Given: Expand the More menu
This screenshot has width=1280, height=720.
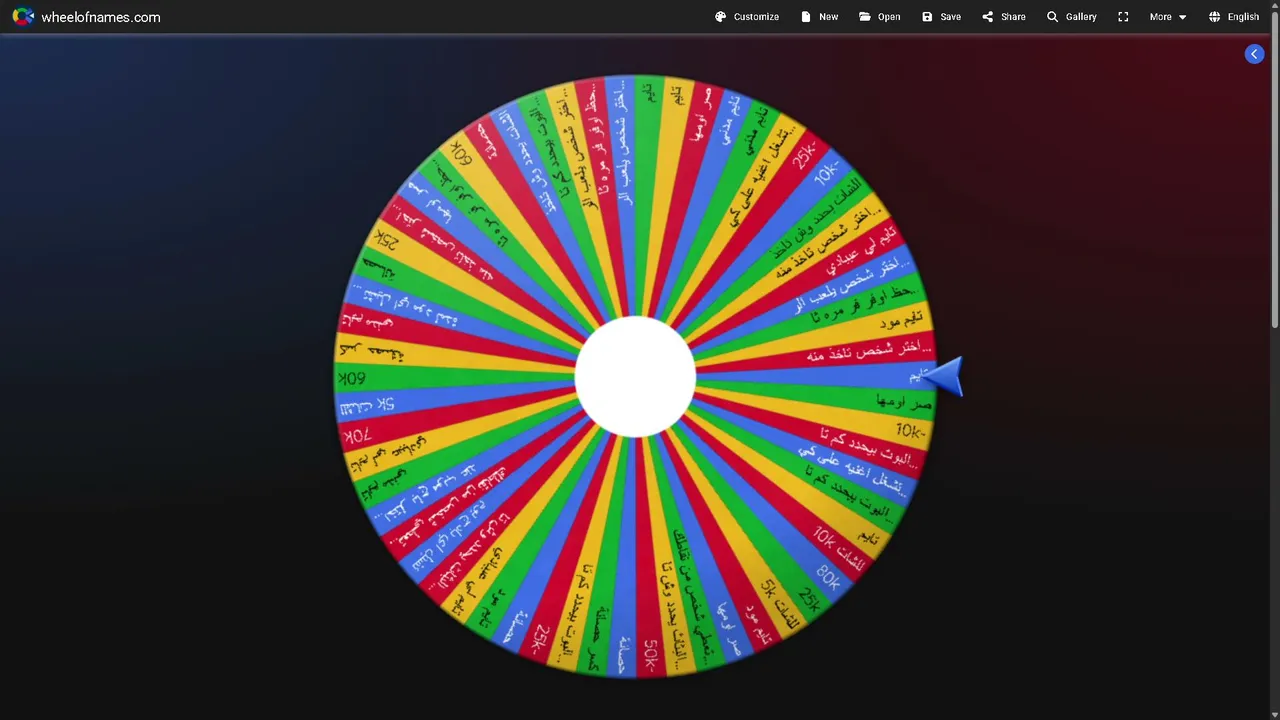Looking at the screenshot, I should point(1168,17).
